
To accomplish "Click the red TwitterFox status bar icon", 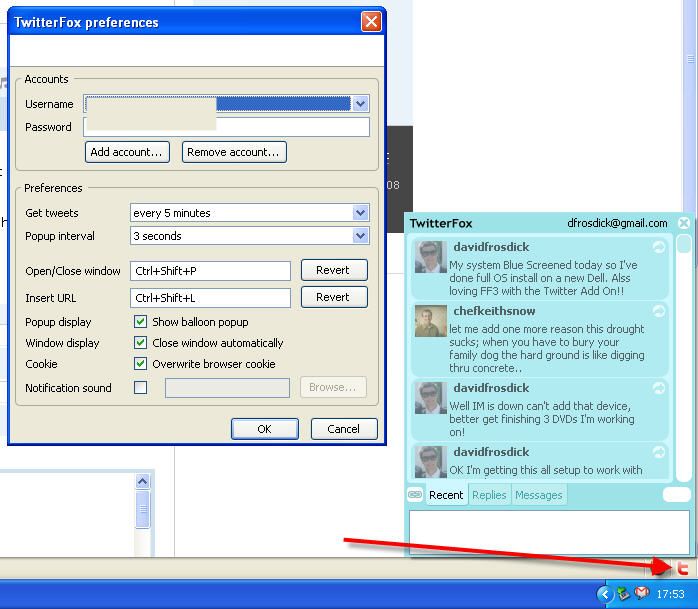I will 682,568.
